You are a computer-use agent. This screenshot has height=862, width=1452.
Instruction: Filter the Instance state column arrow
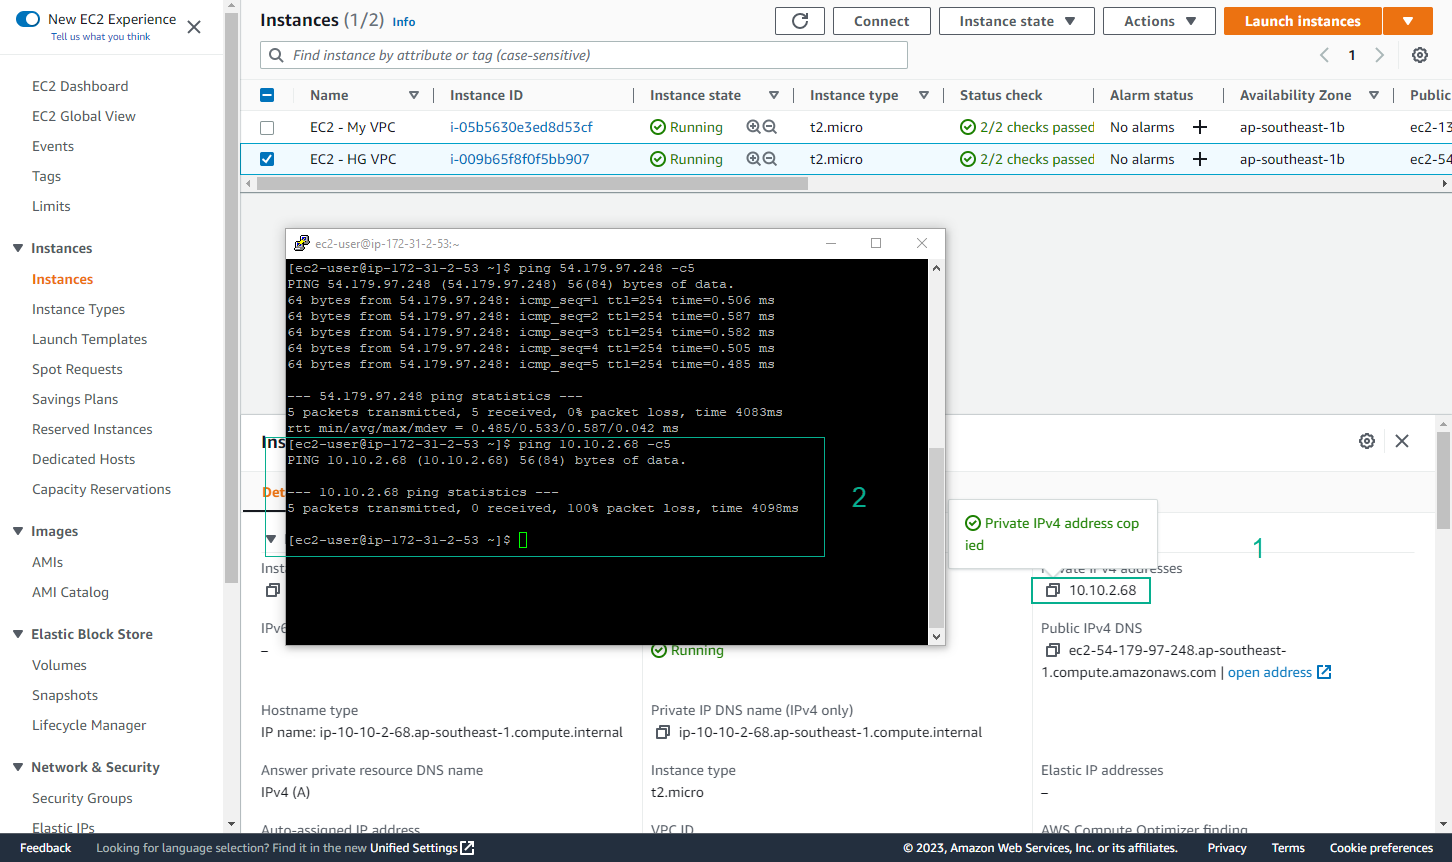click(x=774, y=95)
